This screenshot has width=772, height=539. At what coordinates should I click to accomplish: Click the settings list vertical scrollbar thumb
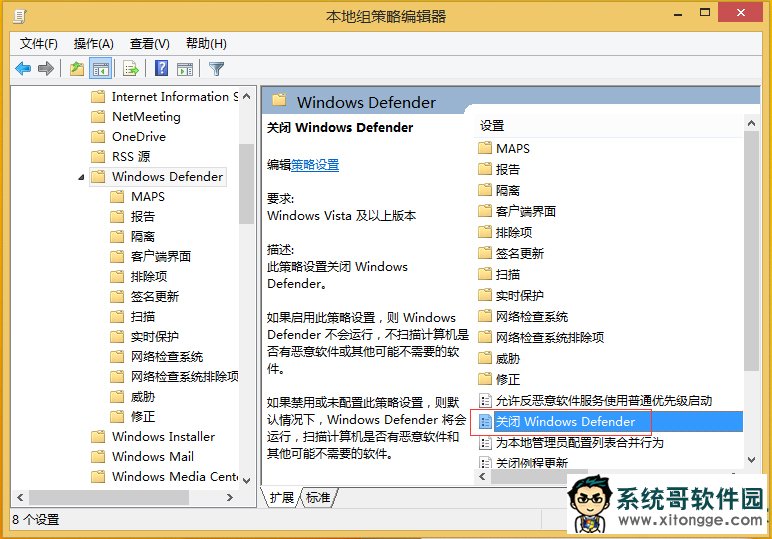tap(751, 251)
